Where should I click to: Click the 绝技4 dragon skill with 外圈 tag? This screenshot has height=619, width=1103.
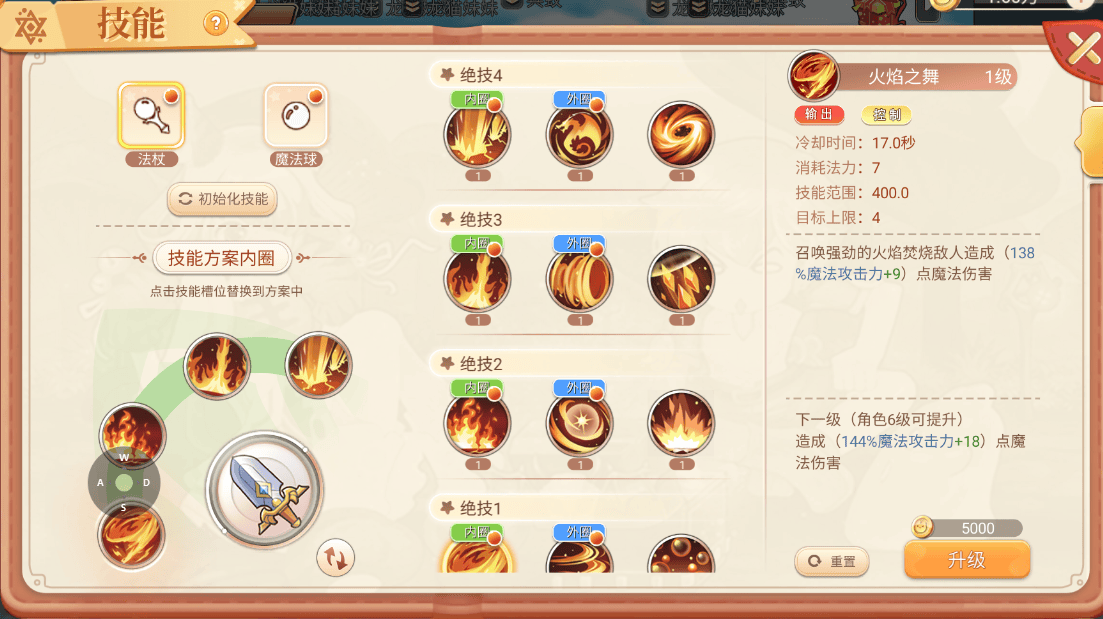(580, 134)
